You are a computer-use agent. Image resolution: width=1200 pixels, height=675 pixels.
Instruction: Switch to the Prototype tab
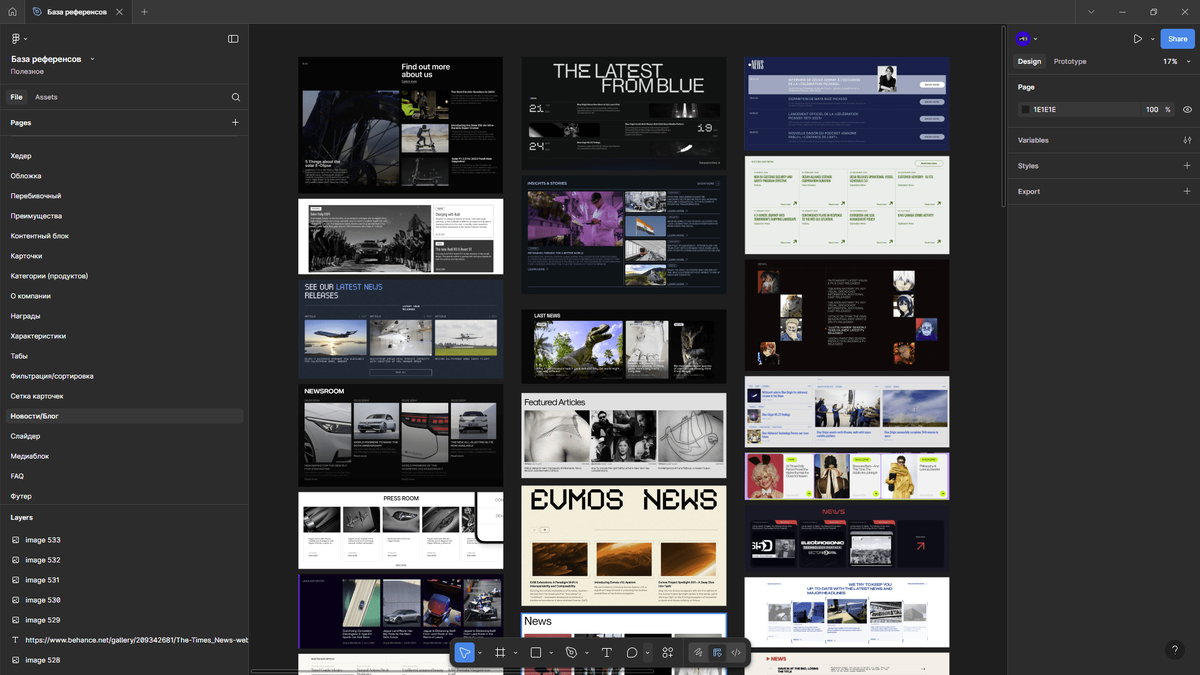[1070, 62]
